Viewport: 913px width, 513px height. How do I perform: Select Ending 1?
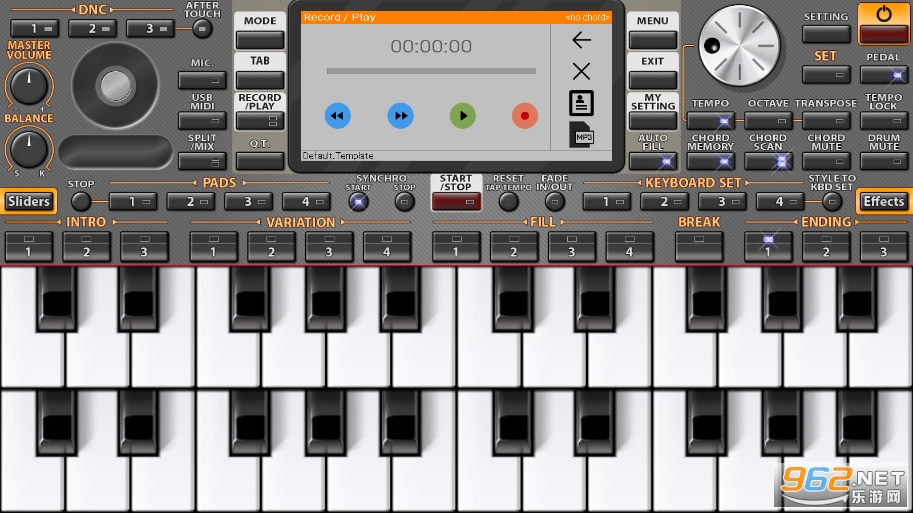point(768,246)
